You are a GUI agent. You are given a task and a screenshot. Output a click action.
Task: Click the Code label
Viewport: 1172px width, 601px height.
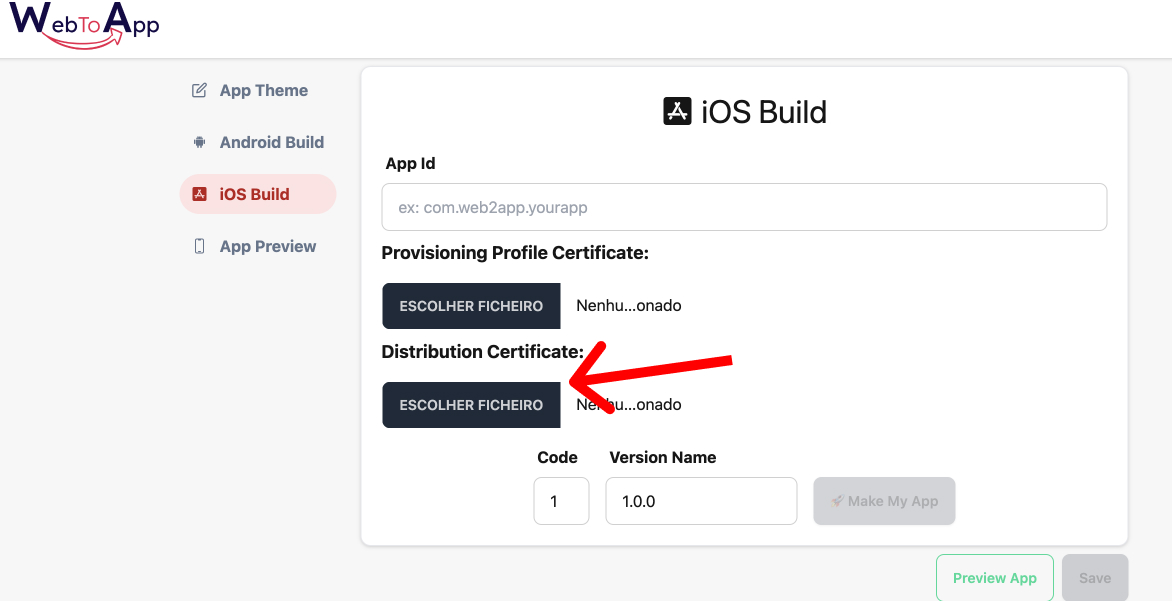(x=558, y=457)
